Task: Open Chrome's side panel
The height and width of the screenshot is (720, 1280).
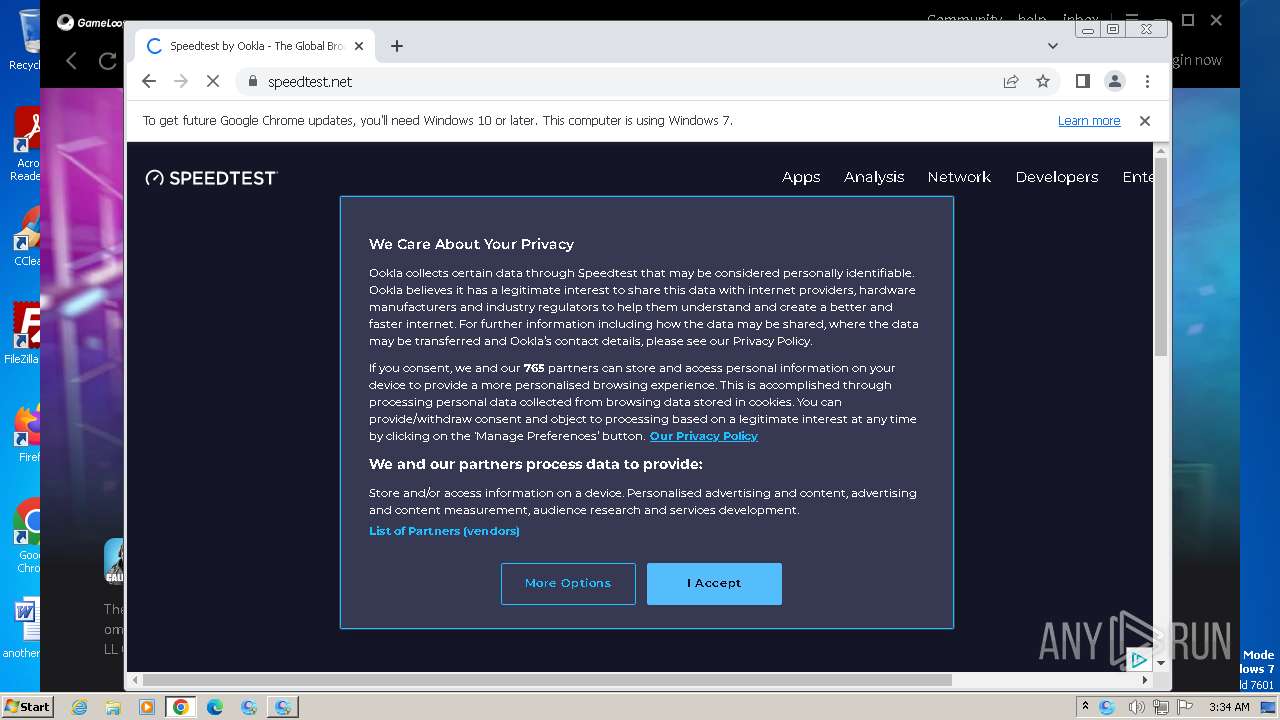Action: [1082, 81]
